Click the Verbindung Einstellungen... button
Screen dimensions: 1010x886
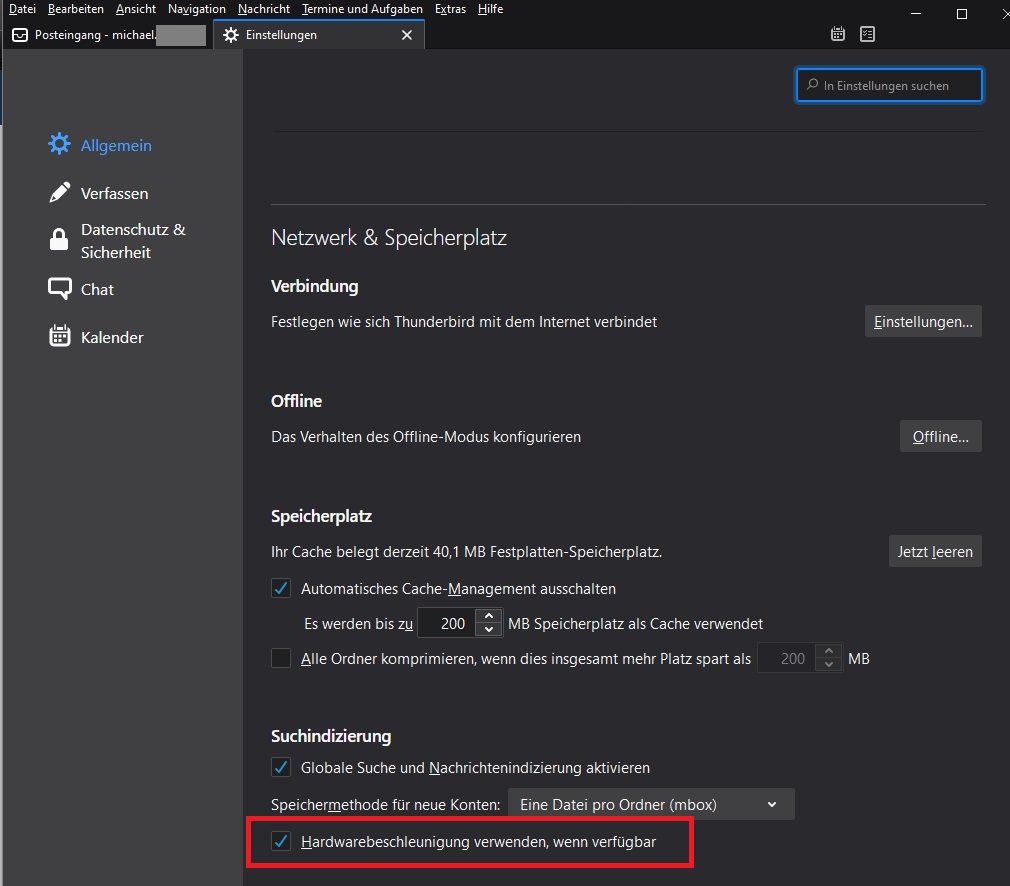(922, 321)
